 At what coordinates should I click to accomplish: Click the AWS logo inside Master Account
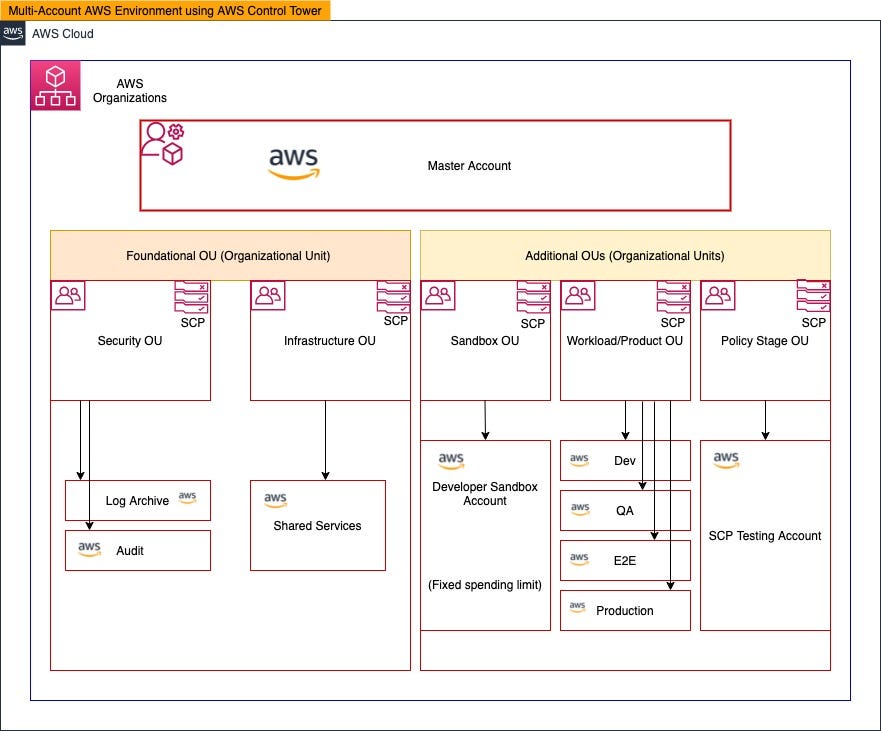click(x=293, y=160)
